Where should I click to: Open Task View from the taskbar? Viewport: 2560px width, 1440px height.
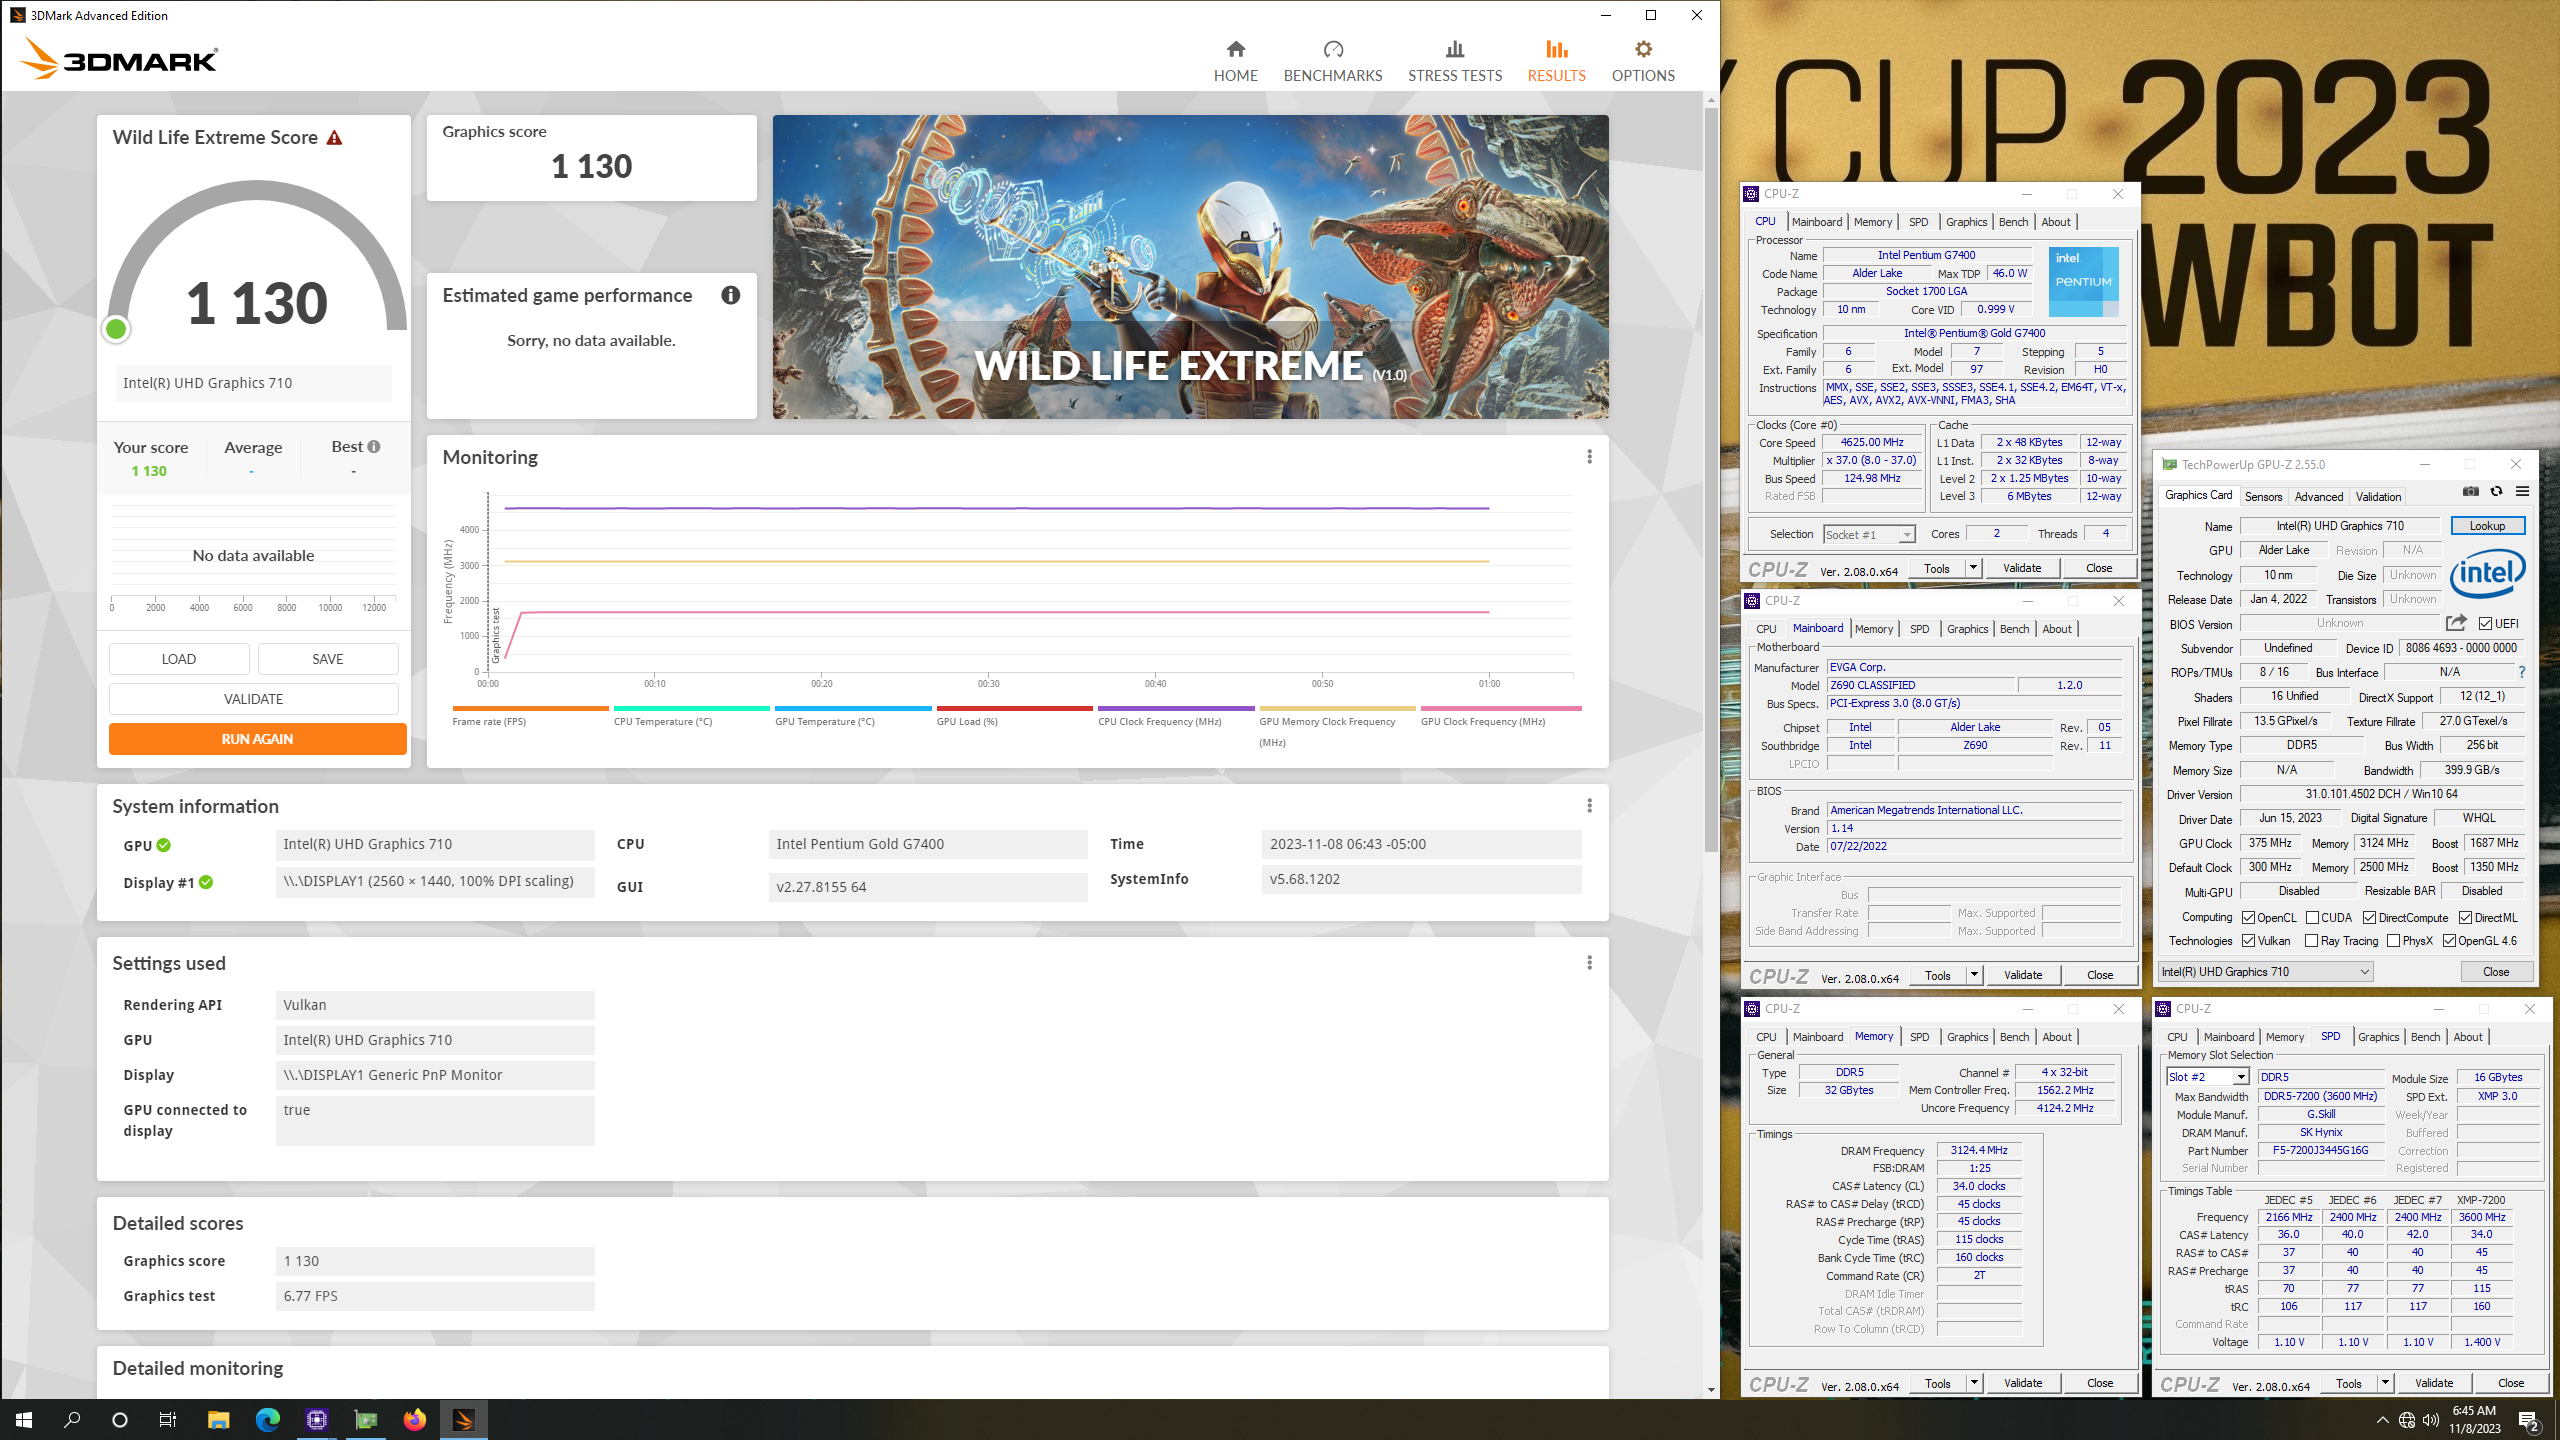tap(168, 1420)
